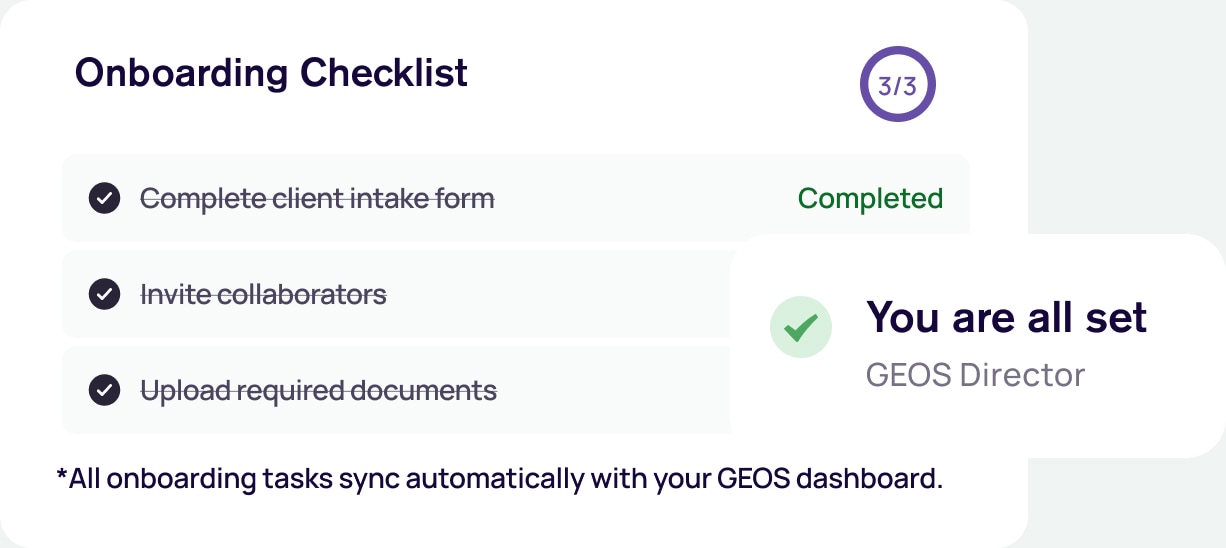Click the Onboarding Checklist heading
Viewport: 1226px width, 548px height.
point(271,73)
